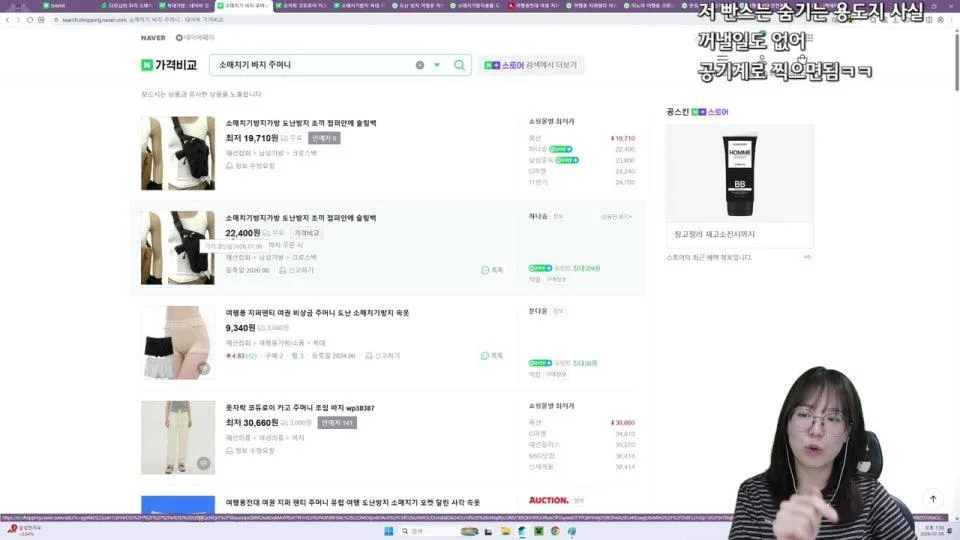Click the 4.83 star rating on the 9,340원 item
The width and height of the screenshot is (960, 540).
pyautogui.click(x=241, y=356)
